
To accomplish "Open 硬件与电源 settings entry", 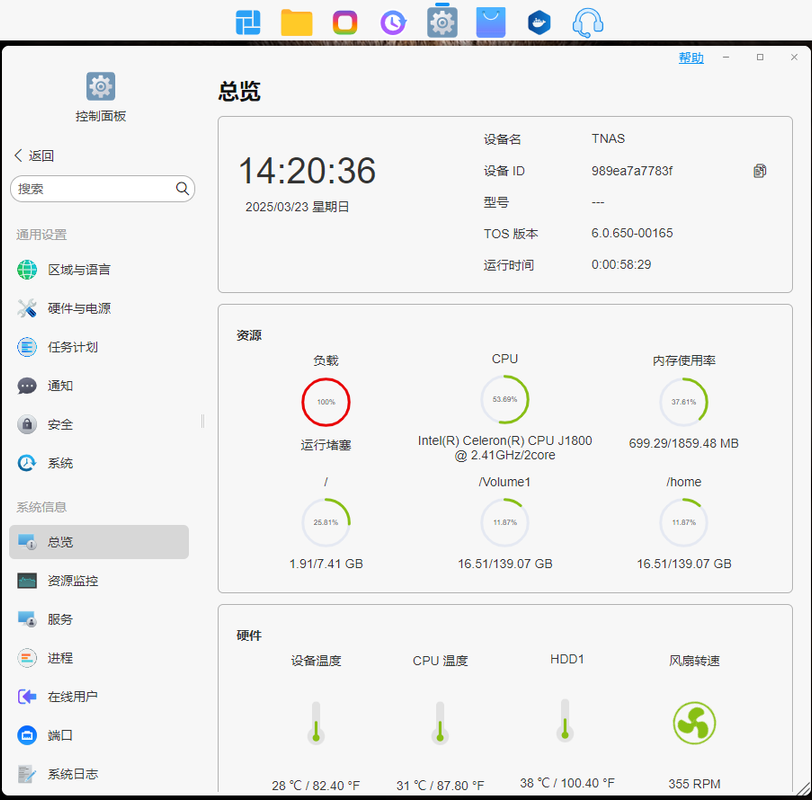I will [x=79, y=309].
